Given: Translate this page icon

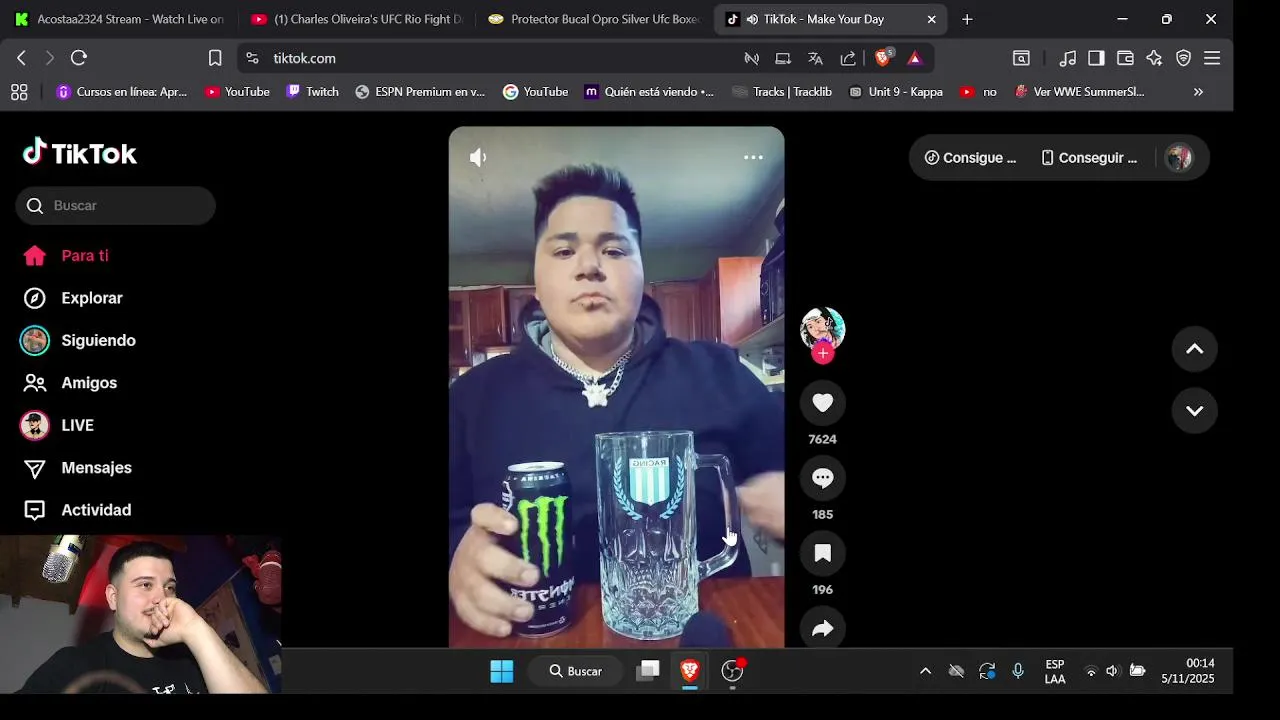Looking at the screenshot, I should 815,58.
